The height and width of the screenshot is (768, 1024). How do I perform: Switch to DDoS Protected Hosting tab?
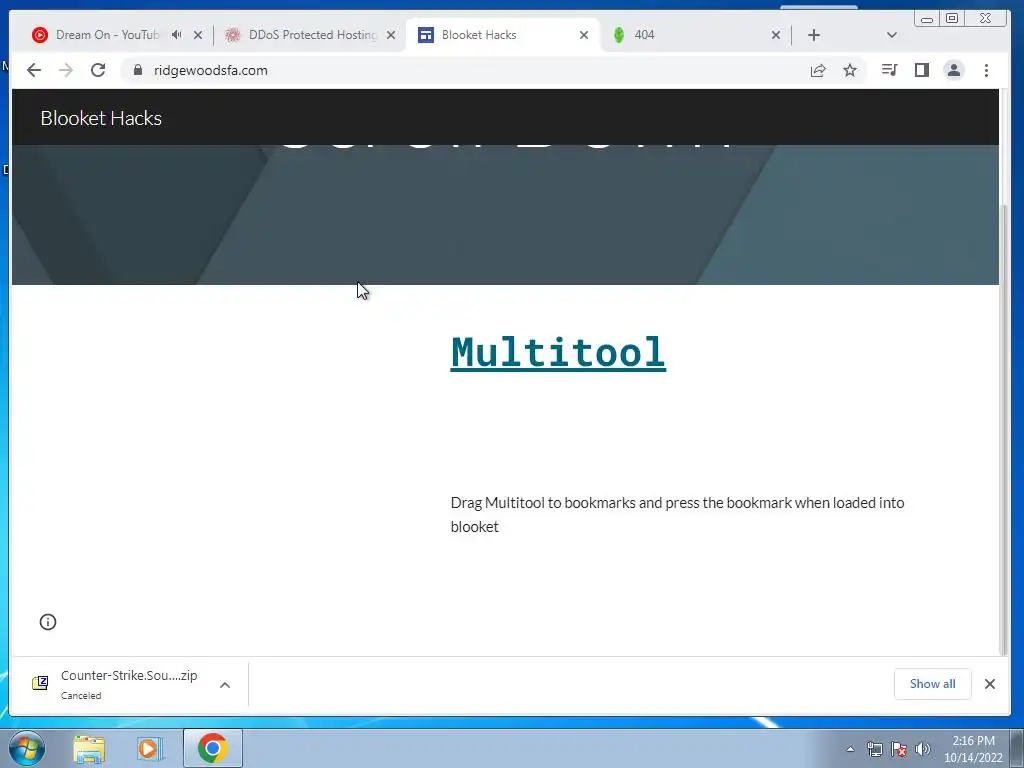310,35
